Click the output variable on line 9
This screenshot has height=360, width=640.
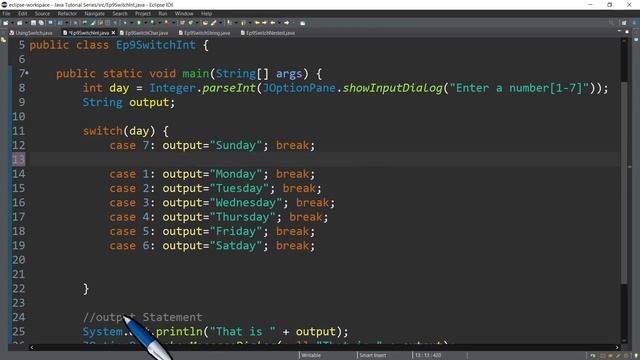tap(149, 102)
